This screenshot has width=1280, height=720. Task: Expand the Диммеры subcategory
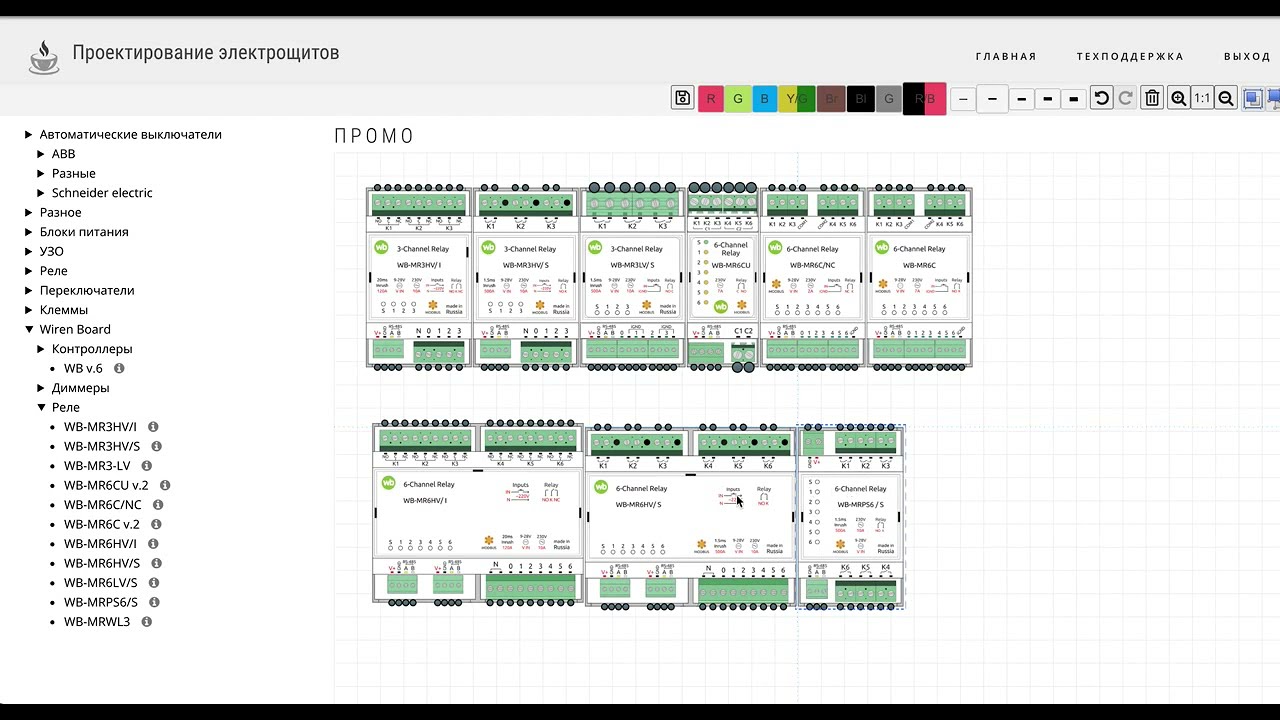click(x=41, y=388)
